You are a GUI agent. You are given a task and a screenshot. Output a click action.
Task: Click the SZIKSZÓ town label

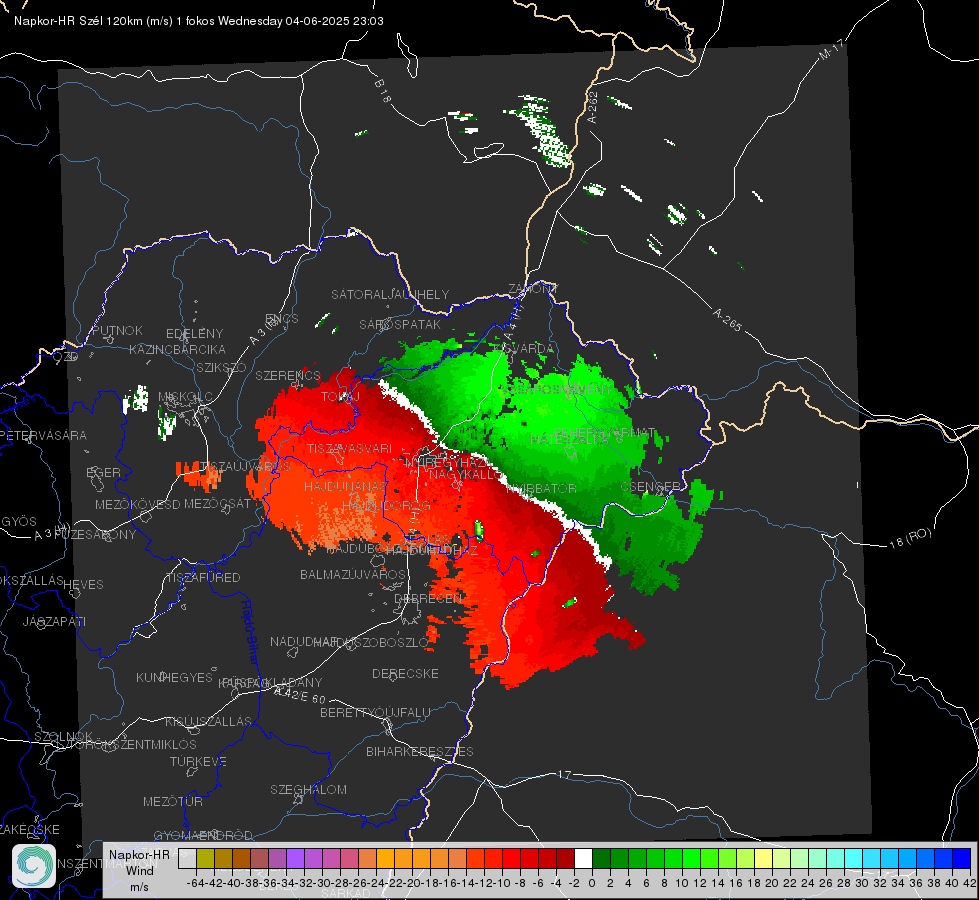221,367
